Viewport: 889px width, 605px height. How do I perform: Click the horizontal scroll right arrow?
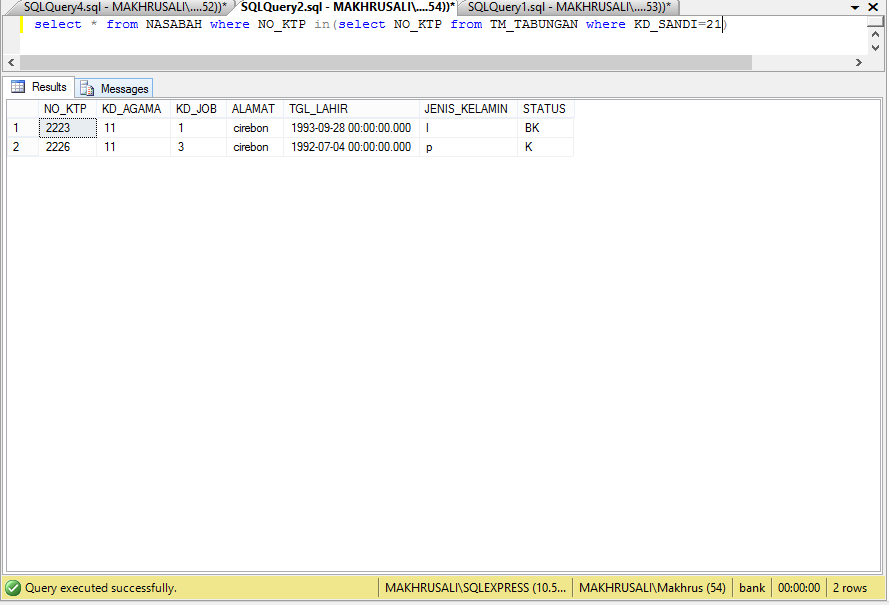pyautogui.click(x=858, y=62)
